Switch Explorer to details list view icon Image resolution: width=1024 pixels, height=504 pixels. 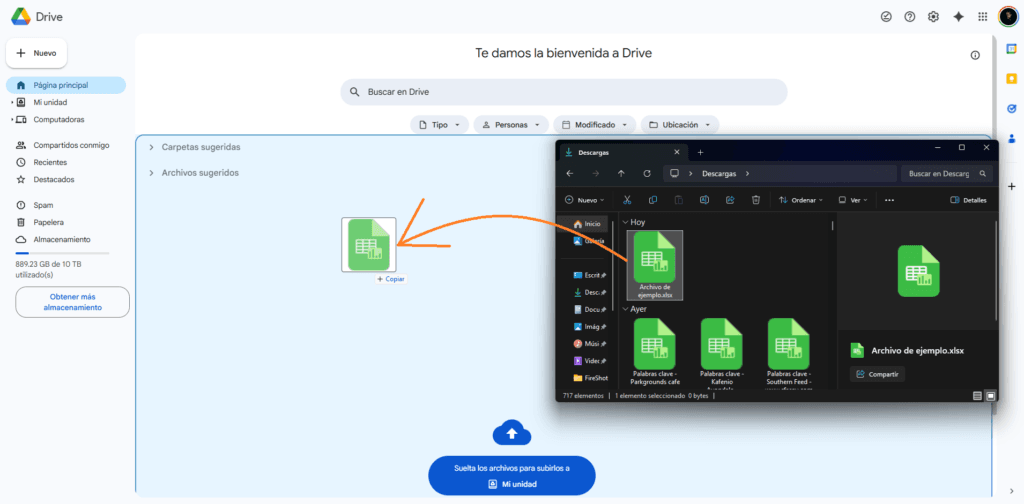coord(977,396)
